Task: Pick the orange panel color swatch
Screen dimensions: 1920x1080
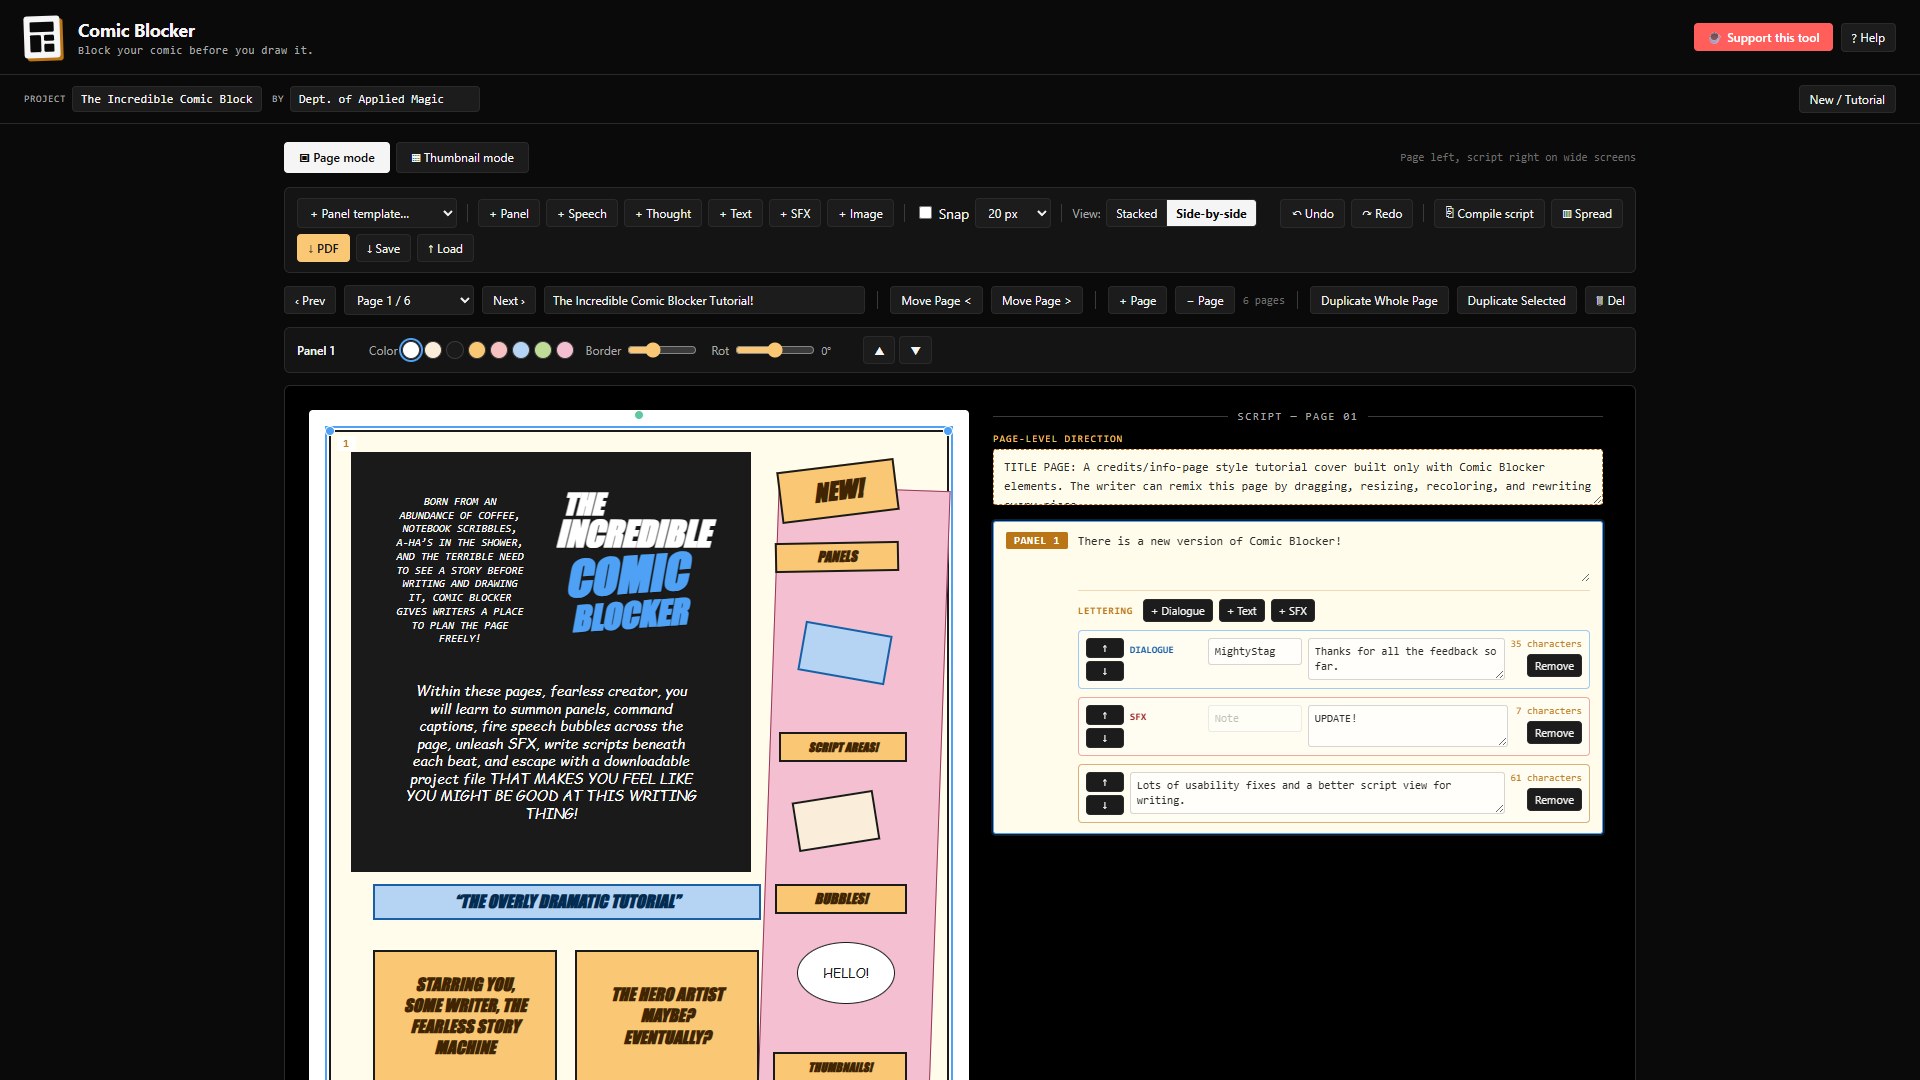Action: pyautogui.click(x=477, y=351)
